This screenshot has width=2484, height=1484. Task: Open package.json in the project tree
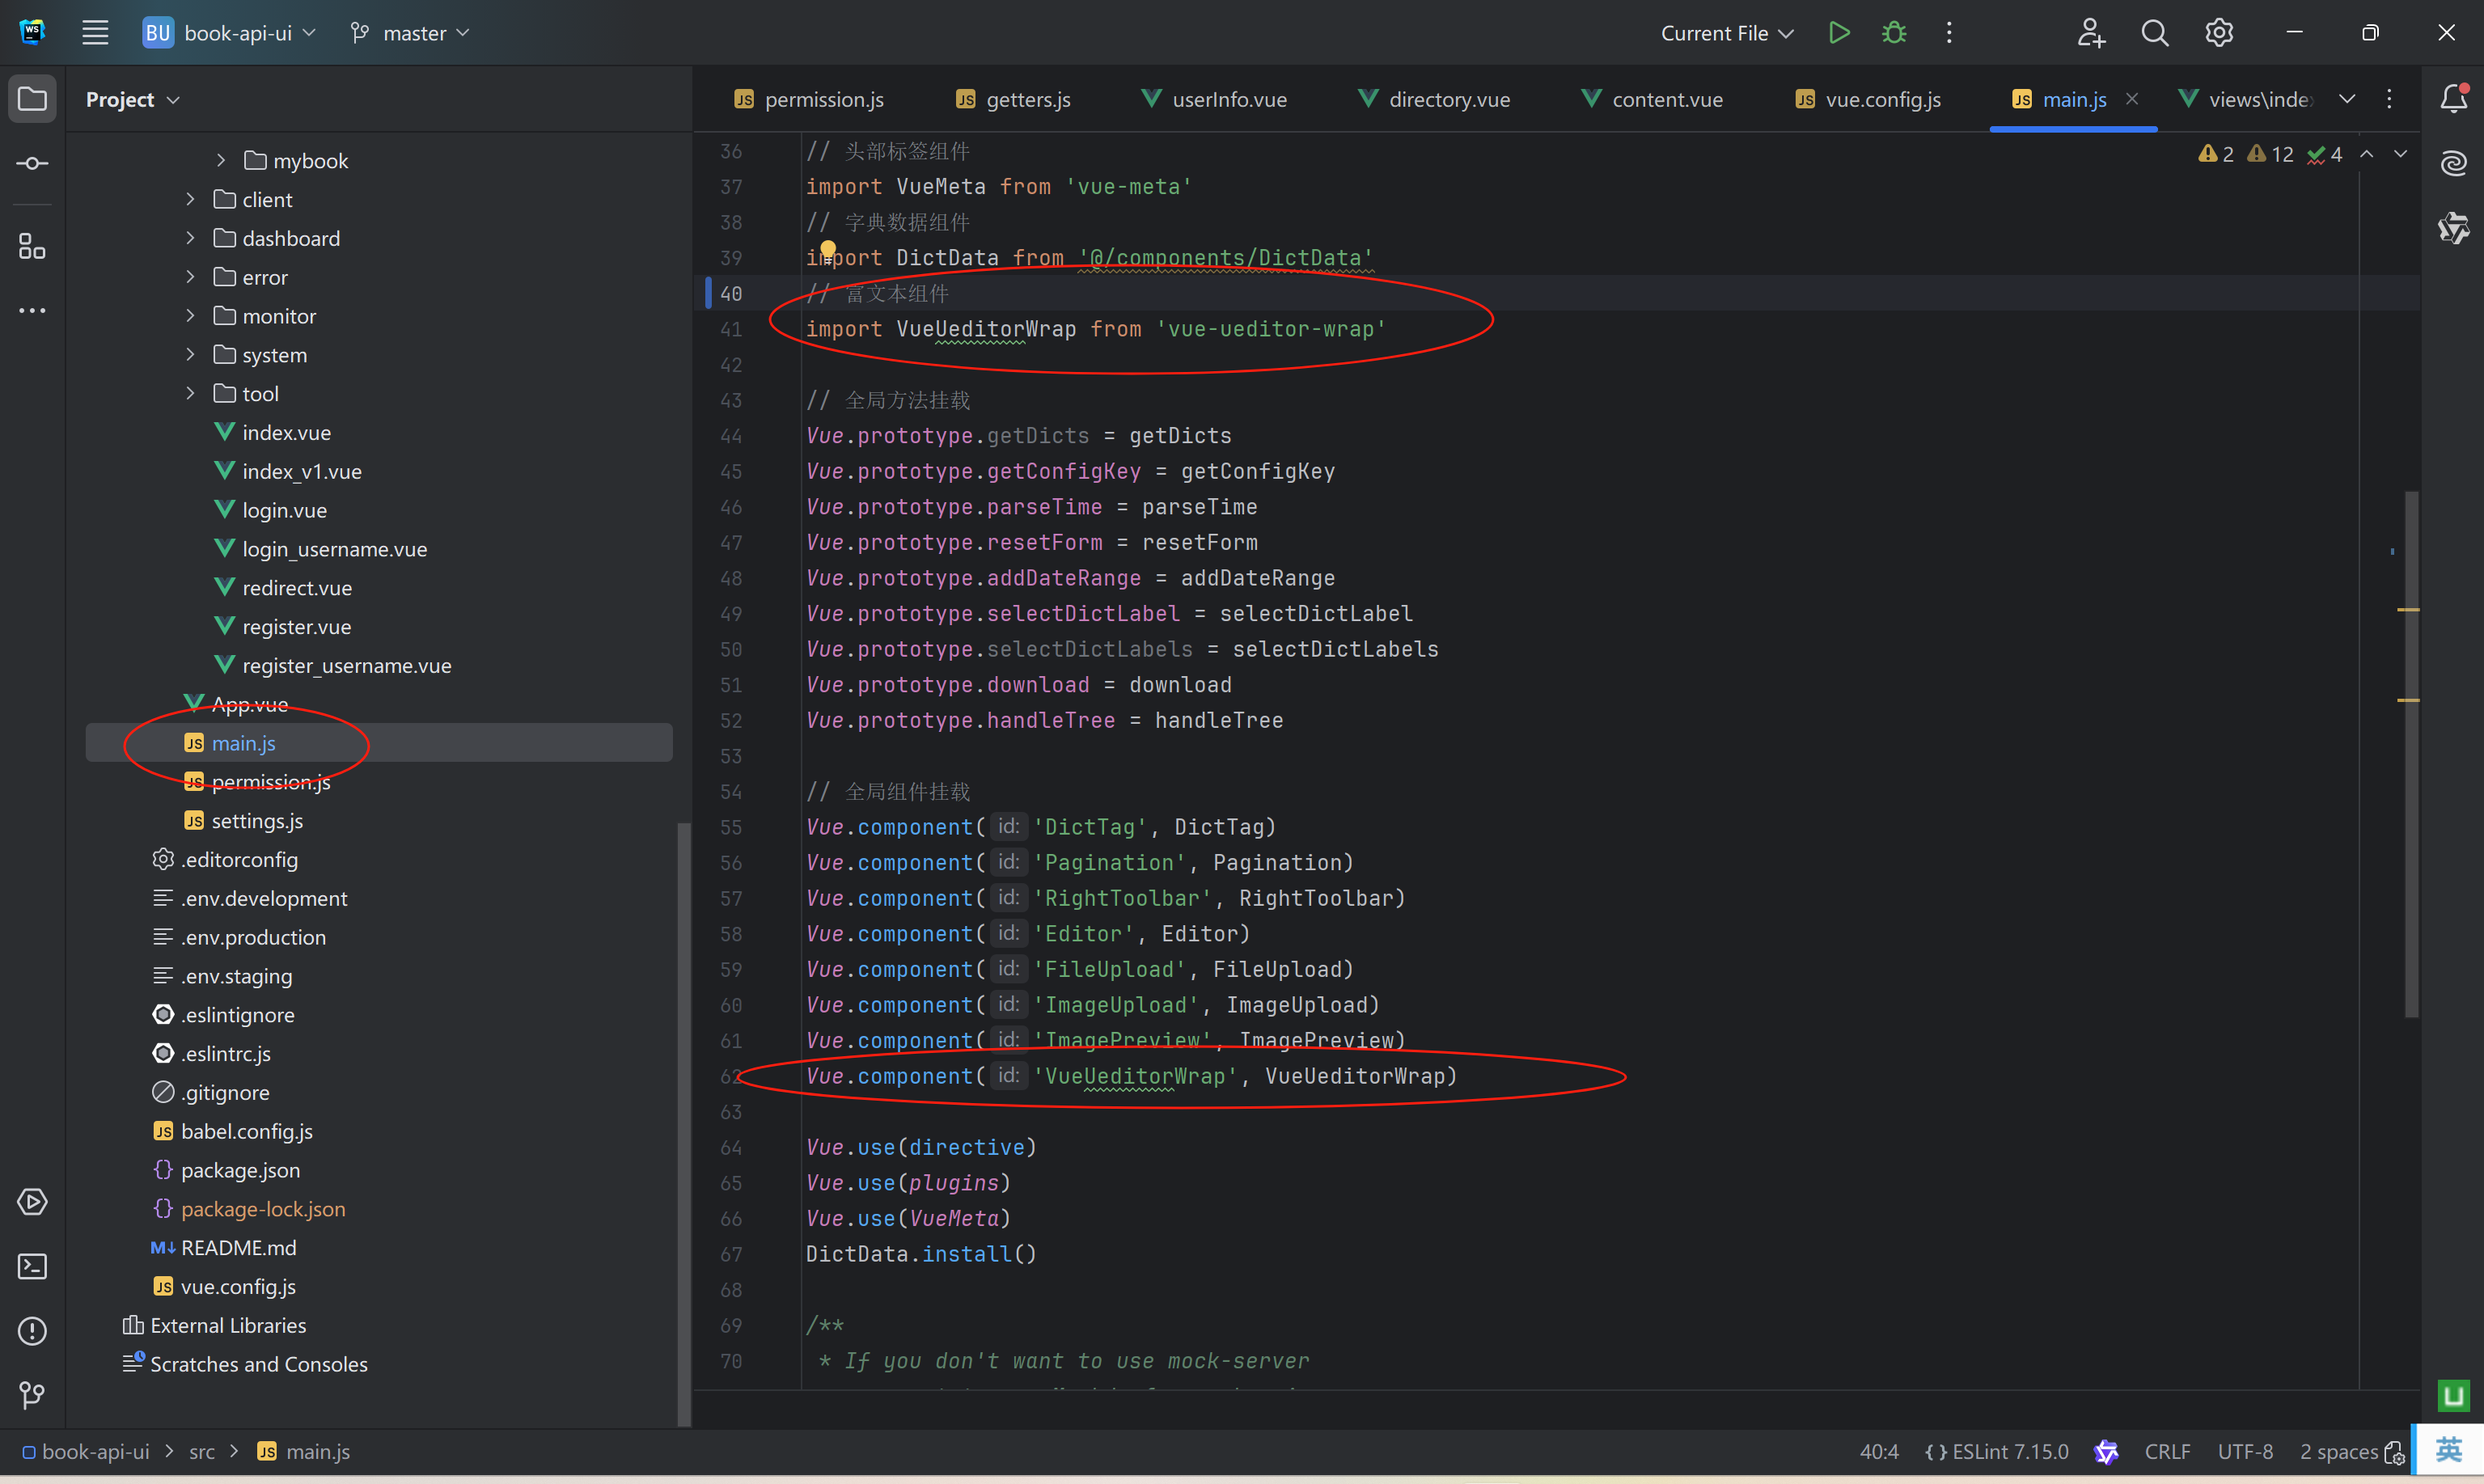240,1170
